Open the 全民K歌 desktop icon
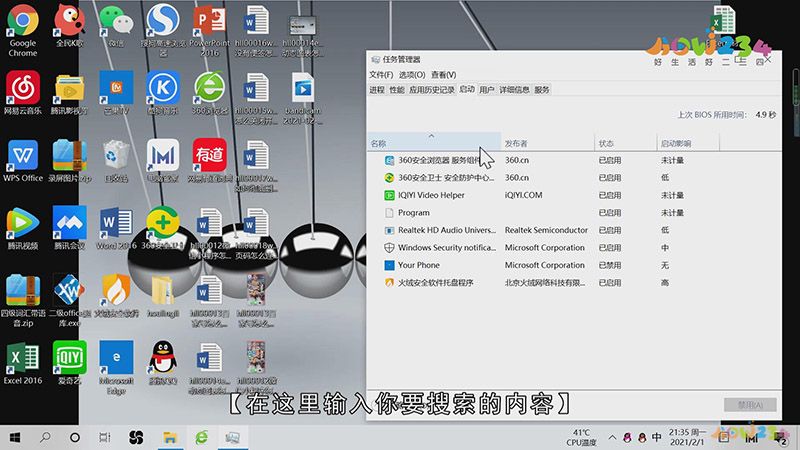Image resolution: width=800 pixels, height=450 pixels. pyautogui.click(x=69, y=26)
